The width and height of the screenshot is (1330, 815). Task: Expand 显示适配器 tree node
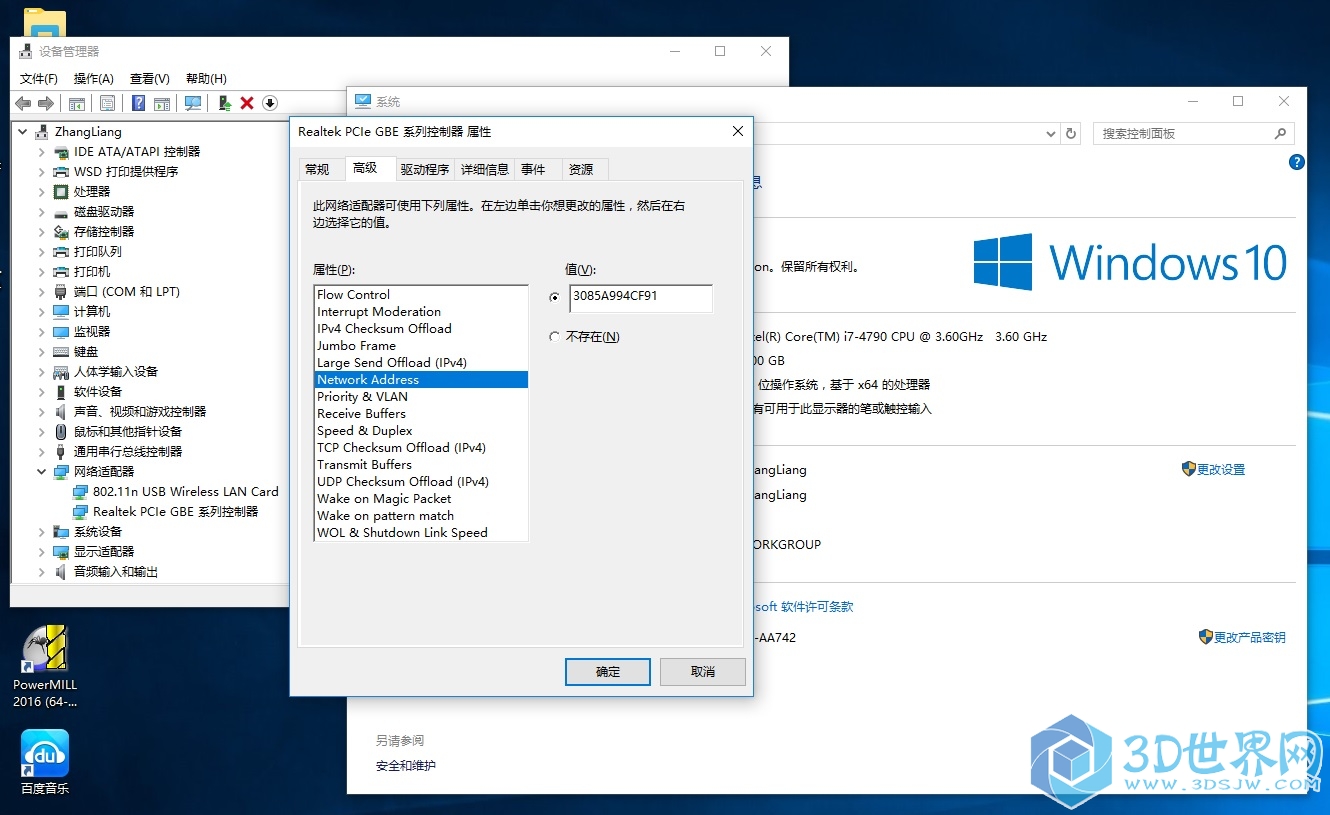[x=41, y=551]
